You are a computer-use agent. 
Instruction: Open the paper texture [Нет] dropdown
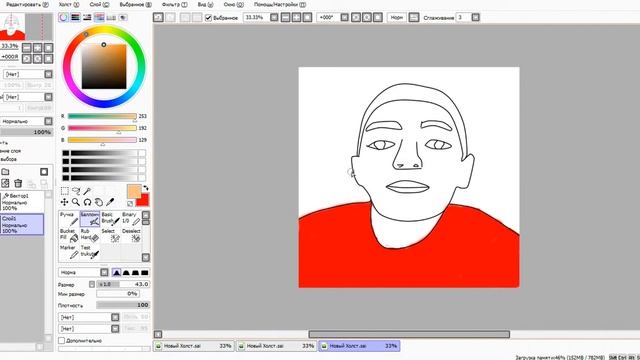[48, 74]
